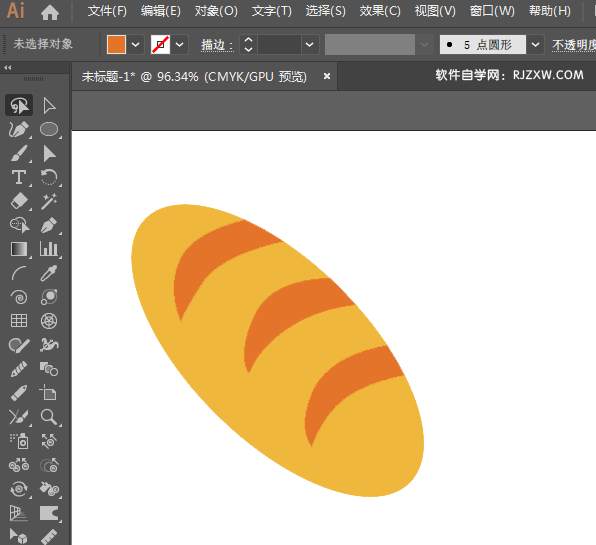
Task: Click the orange fill color swatch
Action: (x=116, y=45)
